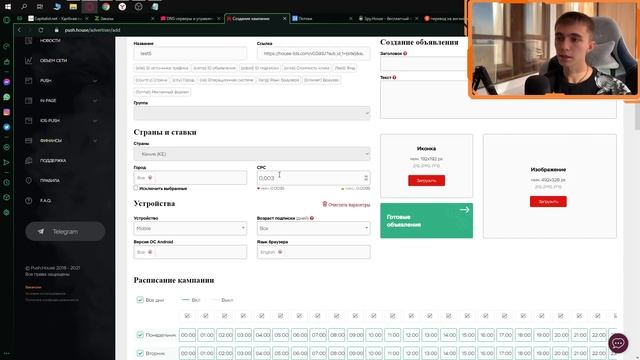Toggle the Вторник row checkbox
Screen dimensions: 640x360
click(140, 353)
